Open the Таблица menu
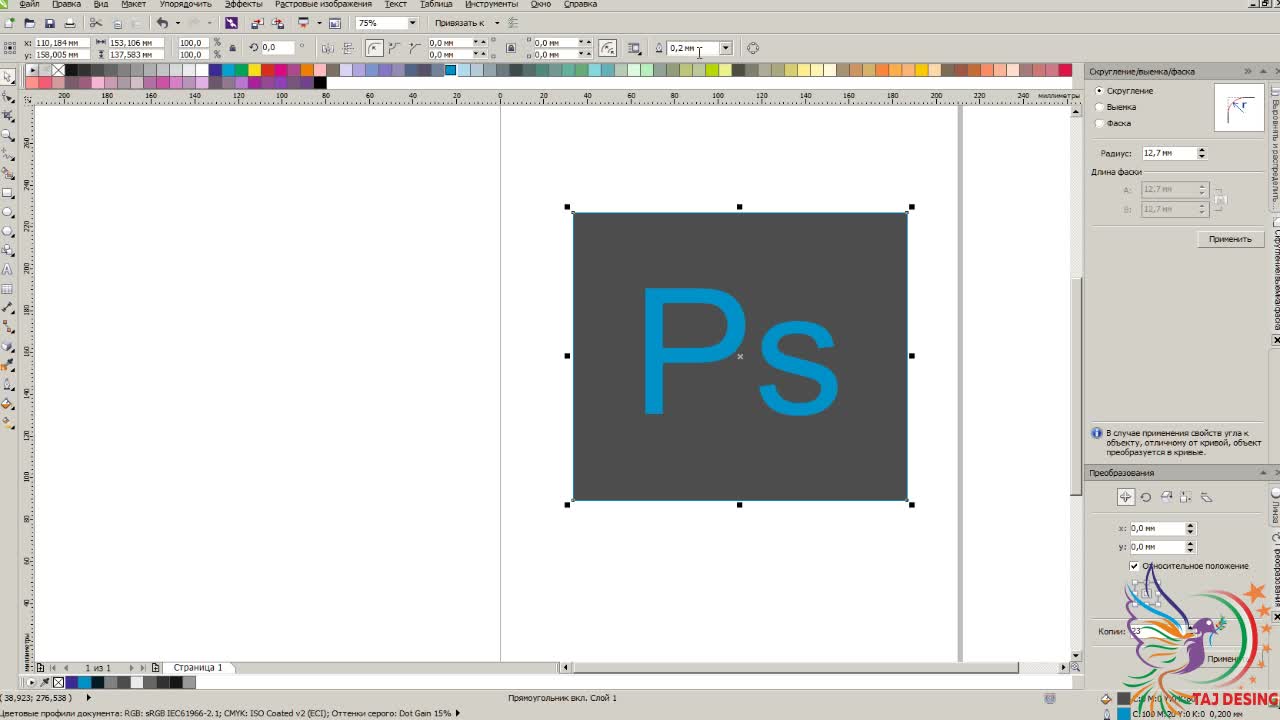 [436, 4]
